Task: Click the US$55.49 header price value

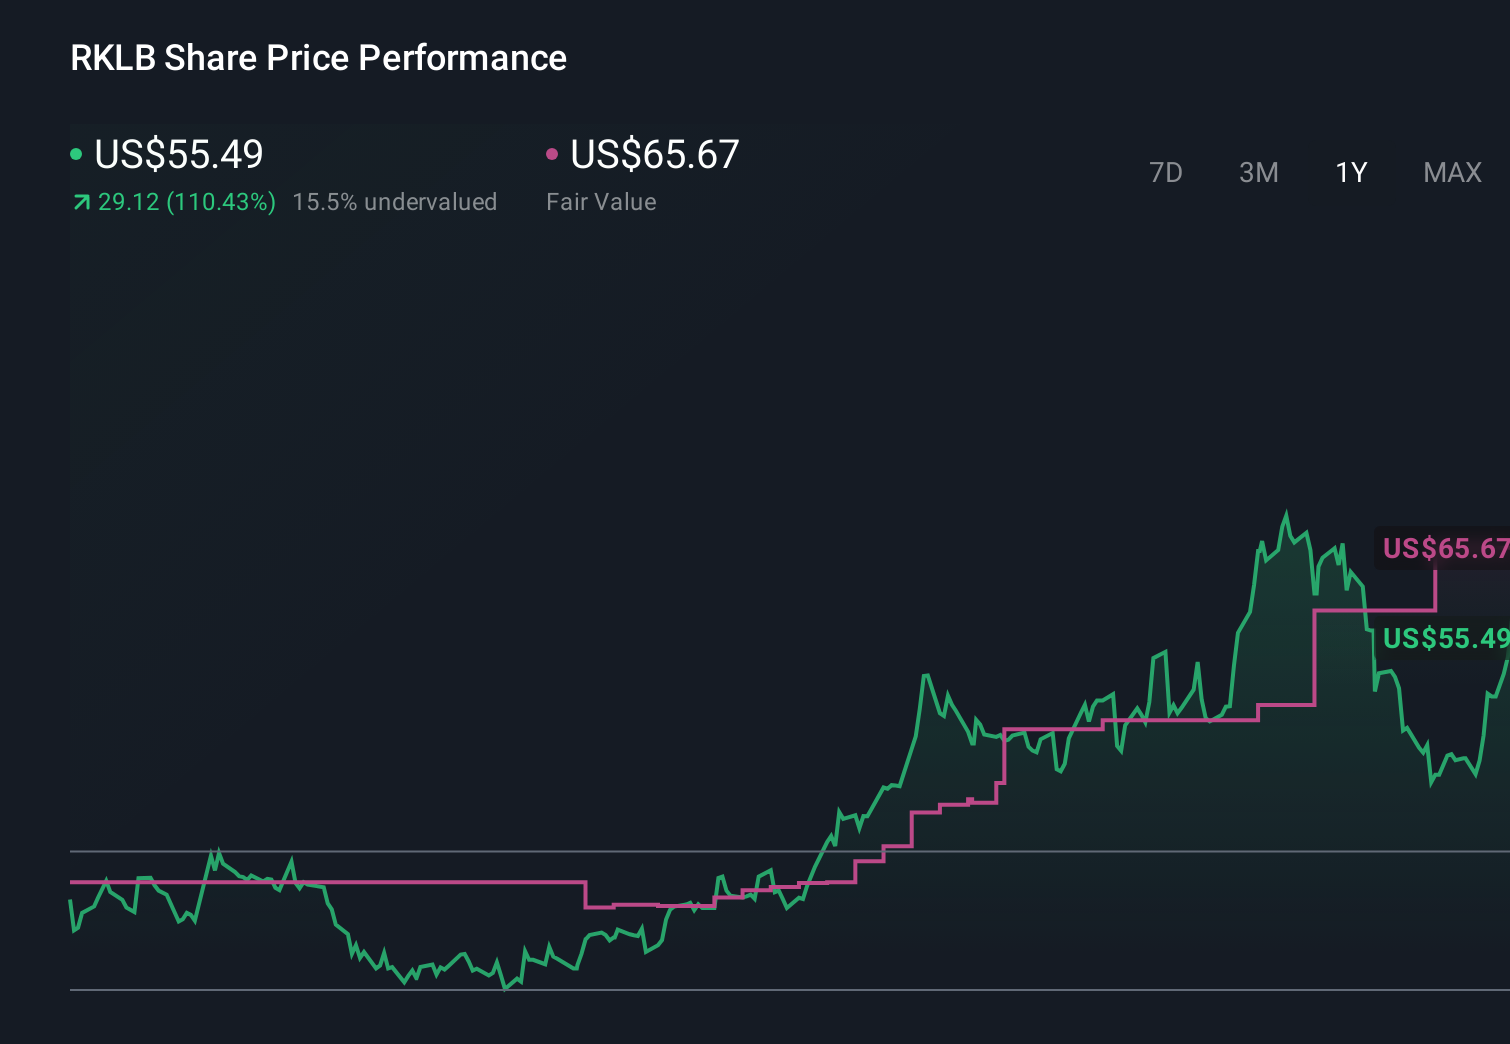Action: [x=178, y=154]
